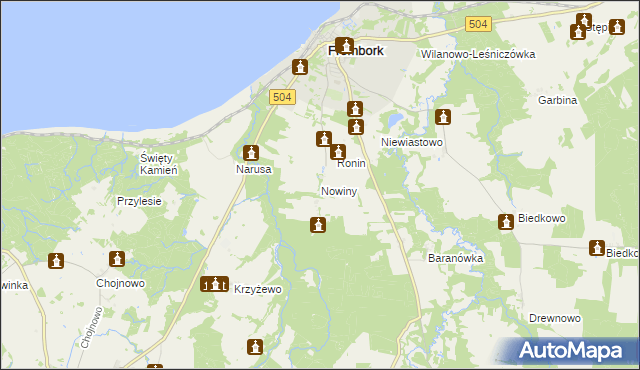
Task: Click the church icon directly above Ronin label
Action: point(338,152)
